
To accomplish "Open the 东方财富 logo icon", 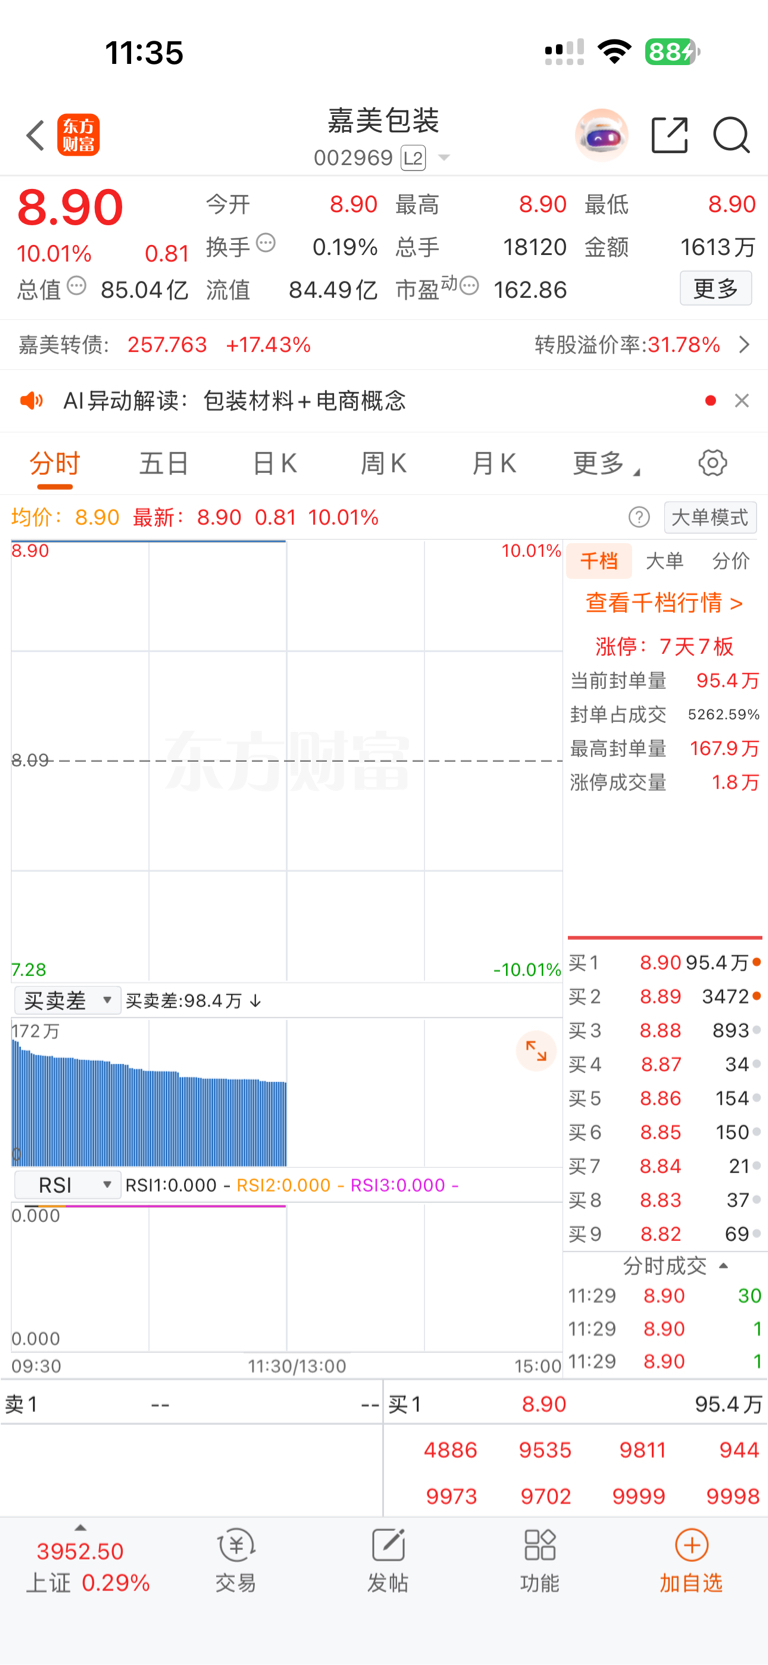I will tap(78, 135).
